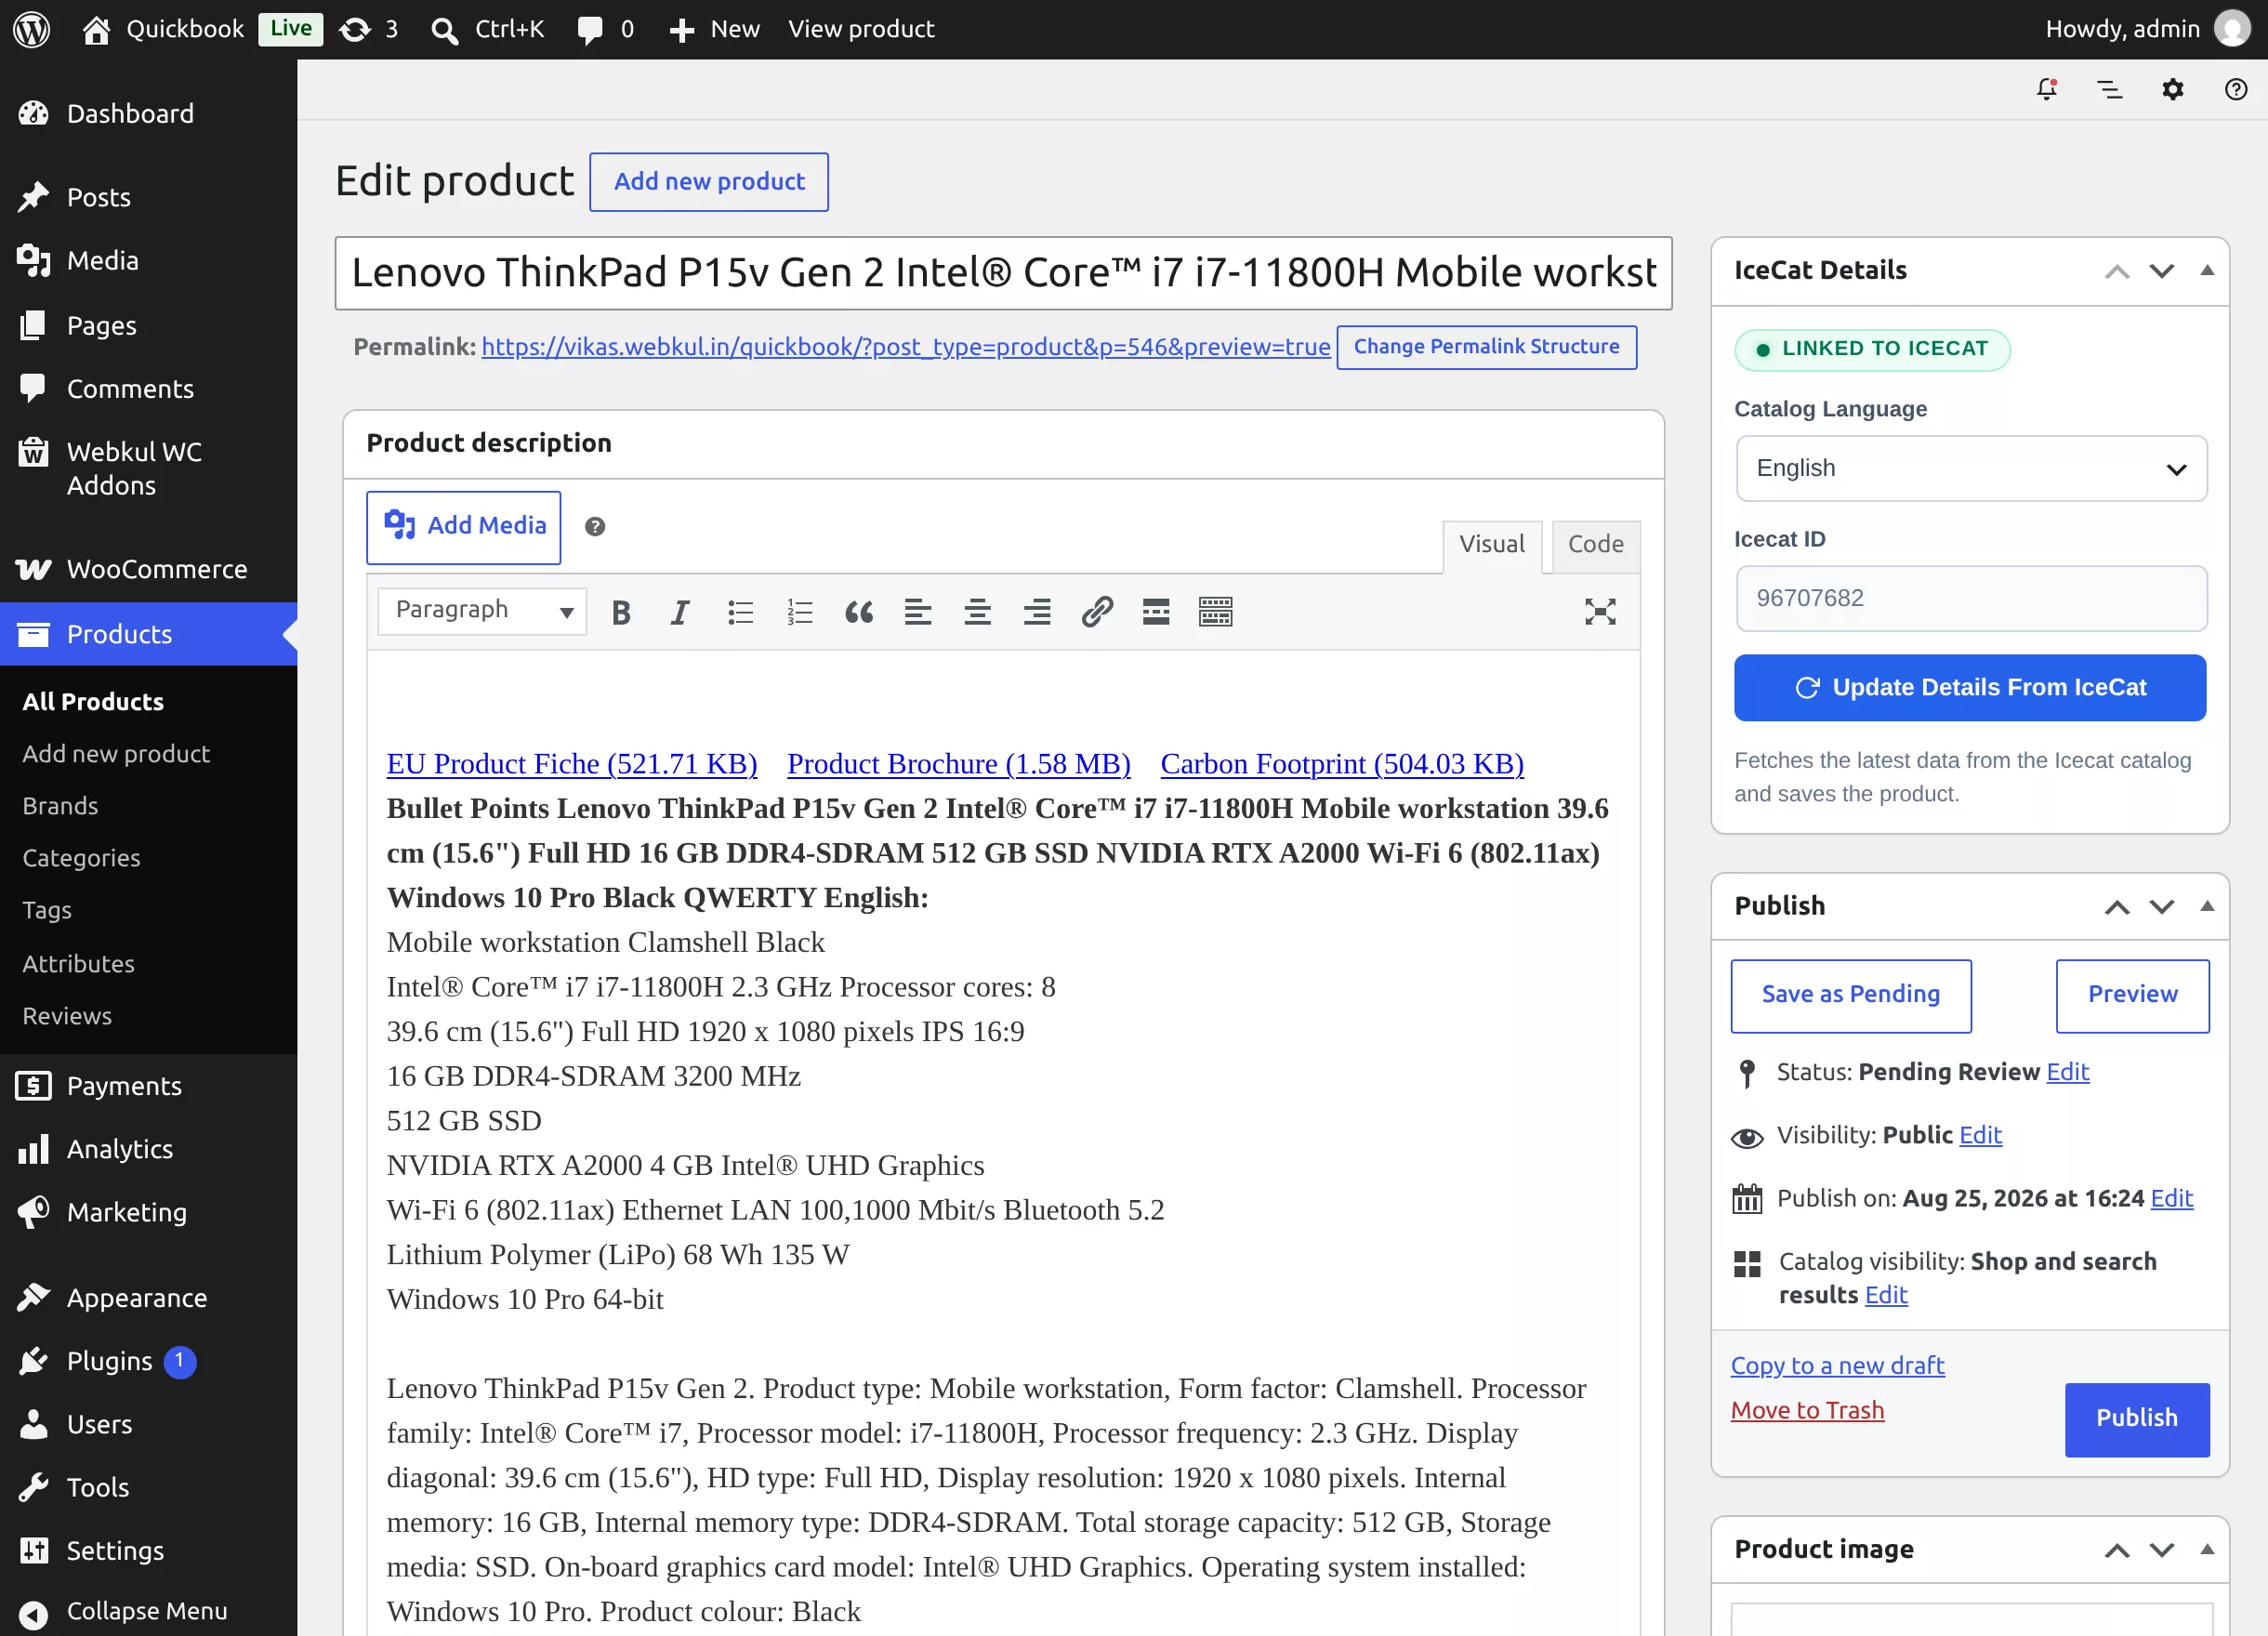
Task: Open the comments bubble in admin bar
Action: 590,30
